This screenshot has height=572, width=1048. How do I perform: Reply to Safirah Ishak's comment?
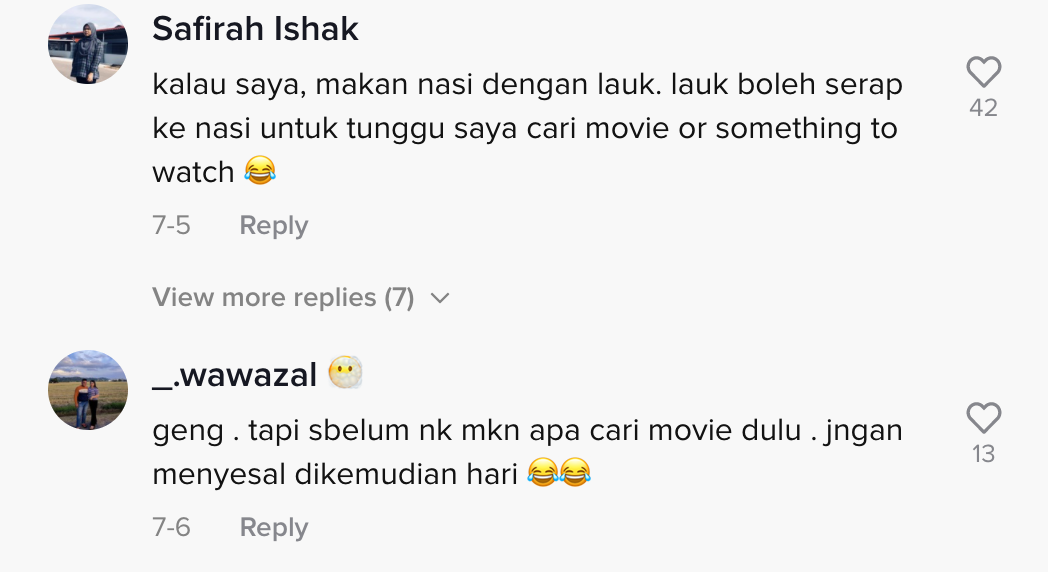[x=273, y=226]
